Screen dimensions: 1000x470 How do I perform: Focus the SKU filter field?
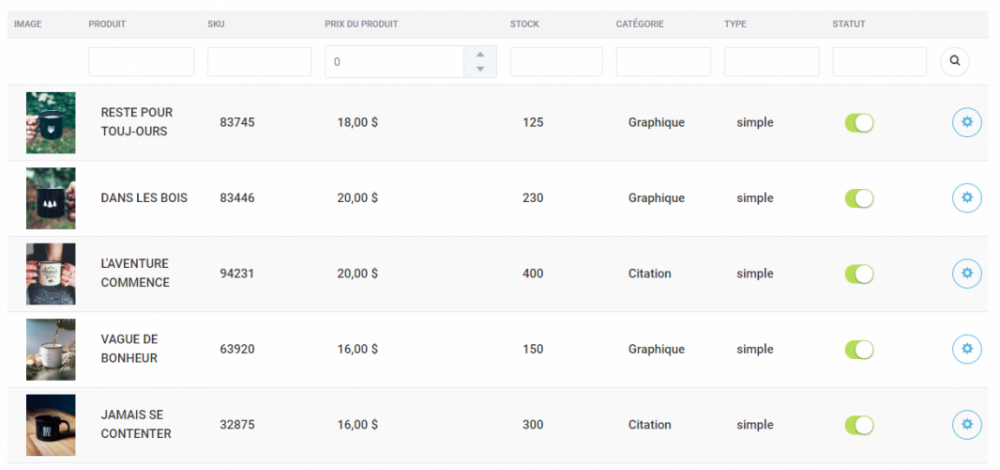point(260,62)
